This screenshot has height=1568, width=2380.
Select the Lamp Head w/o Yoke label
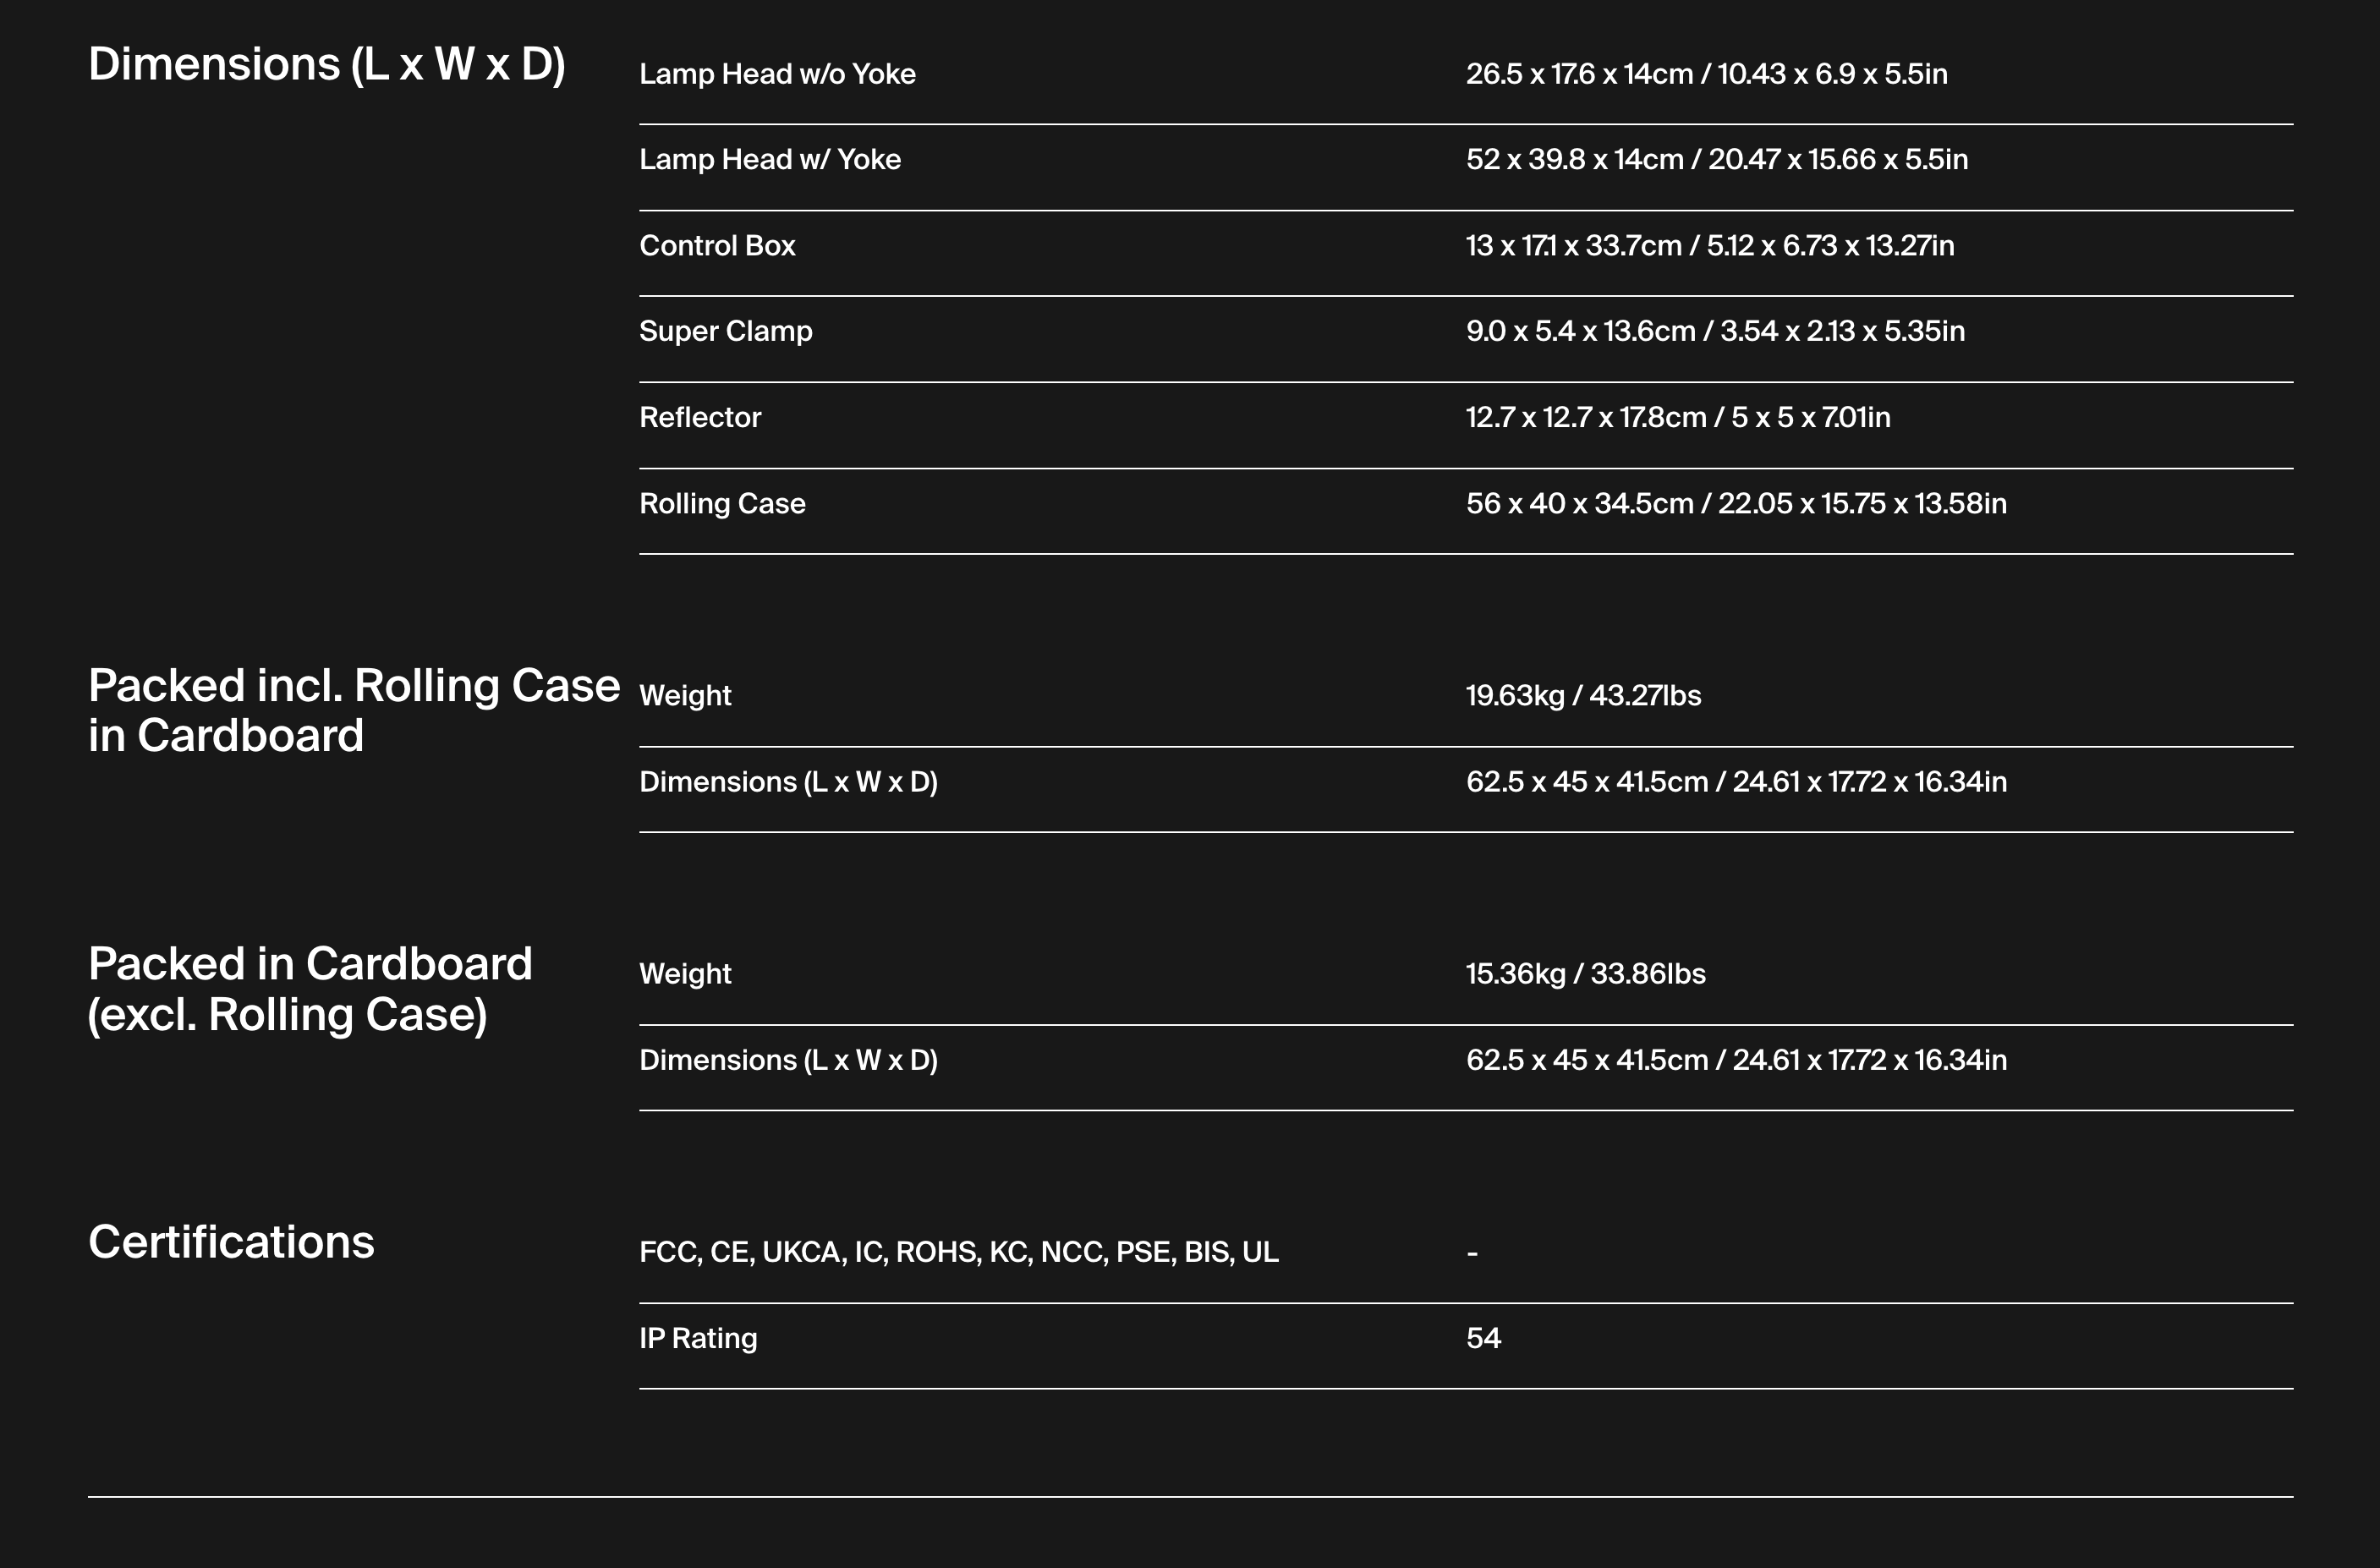pyautogui.click(x=777, y=74)
